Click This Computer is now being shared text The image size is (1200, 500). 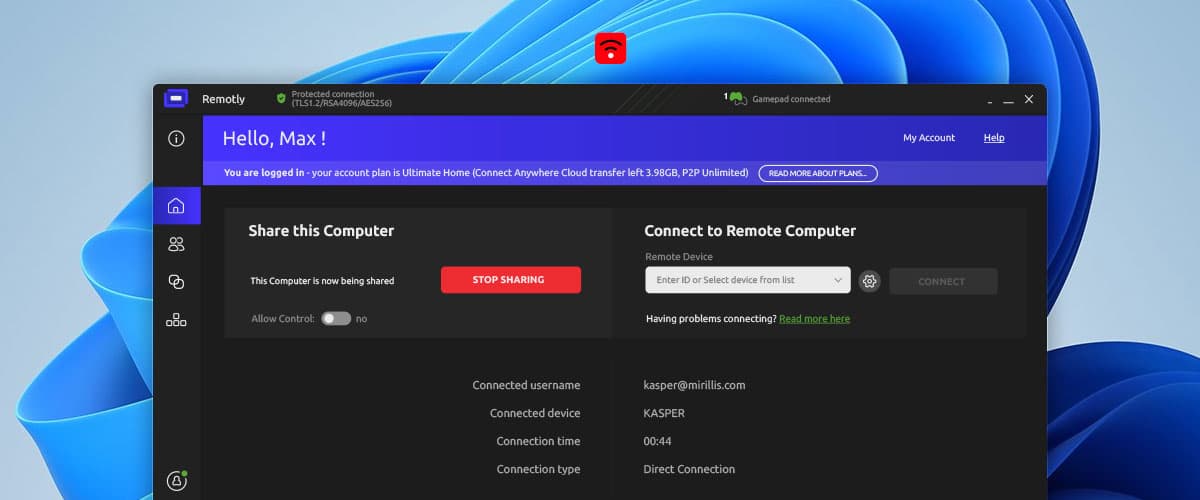coord(322,281)
